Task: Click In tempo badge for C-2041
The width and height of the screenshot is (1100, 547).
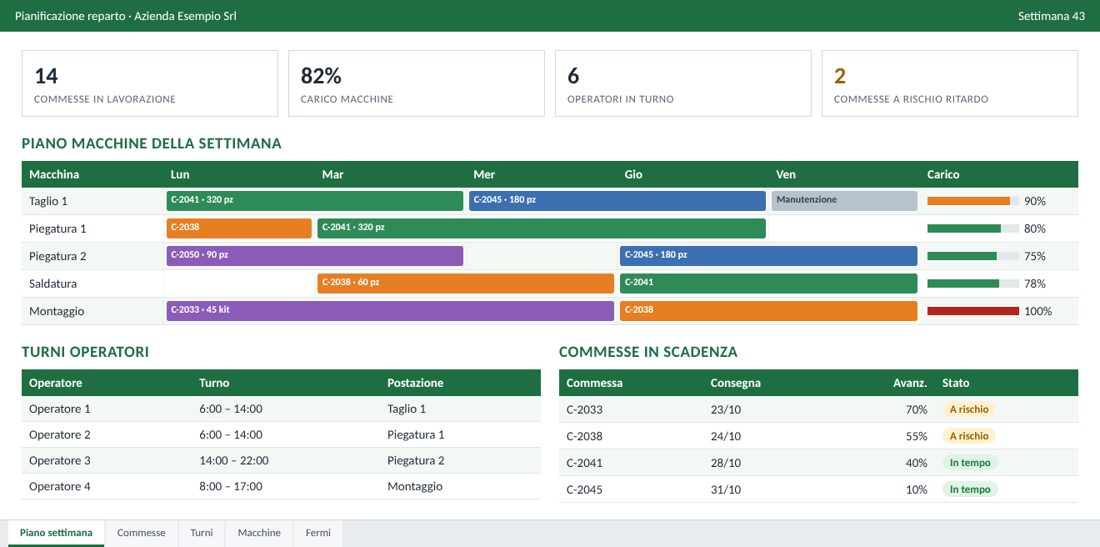Action: tap(970, 463)
